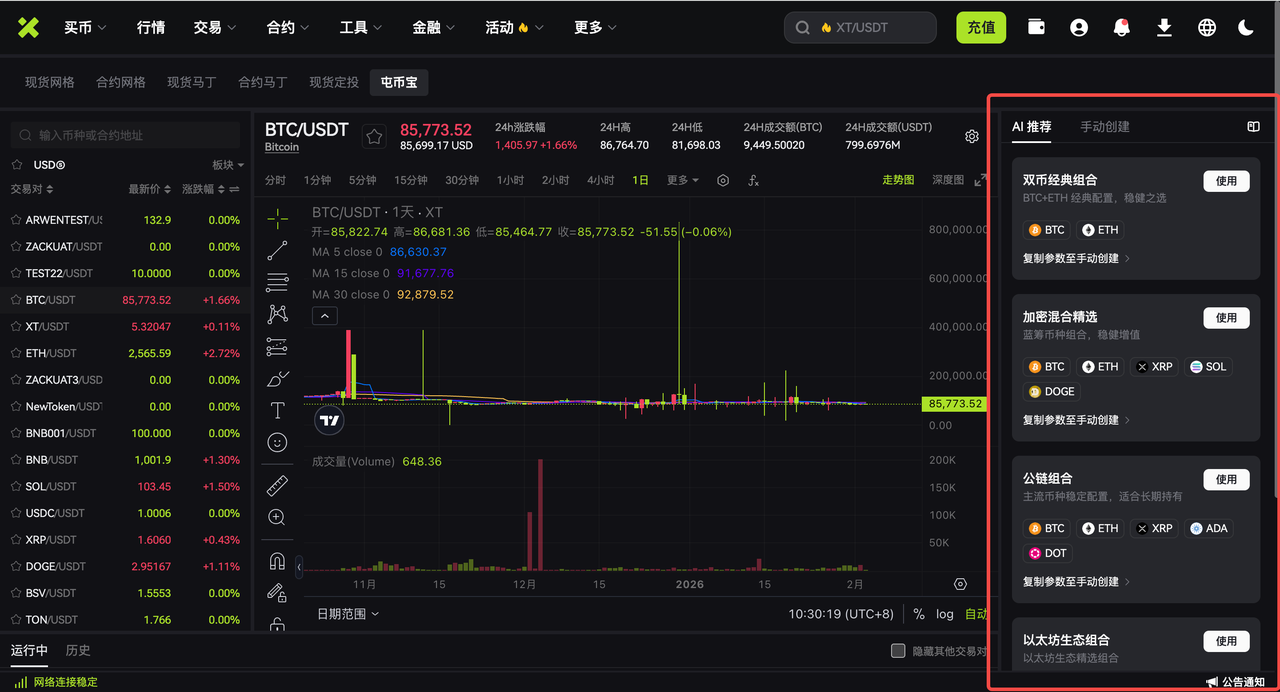Toggle favorites filter star beside USD
The height and width of the screenshot is (692, 1280).
17,165
